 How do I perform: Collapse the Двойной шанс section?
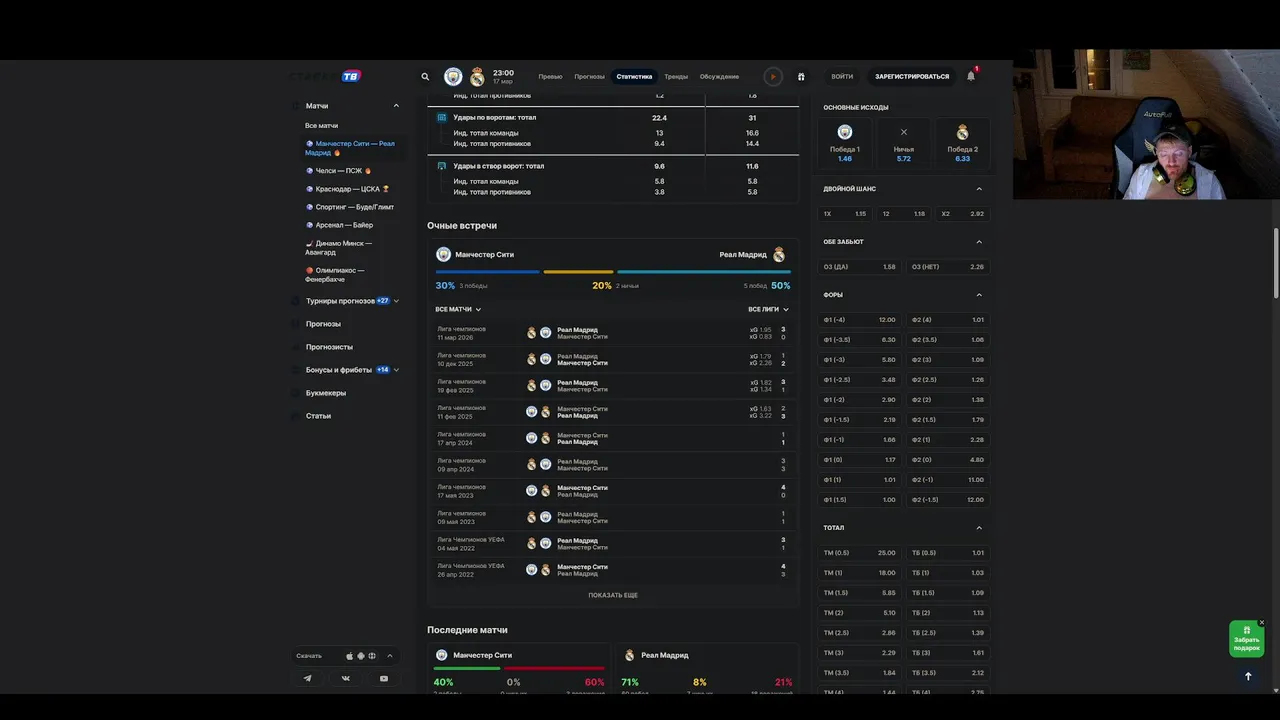[979, 189]
